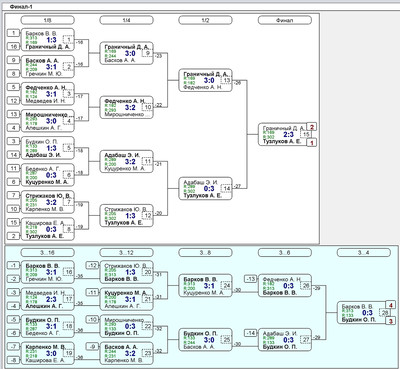Select the -12 loser reference box
The width and height of the screenshot is (400, 369).
[92, 265]
